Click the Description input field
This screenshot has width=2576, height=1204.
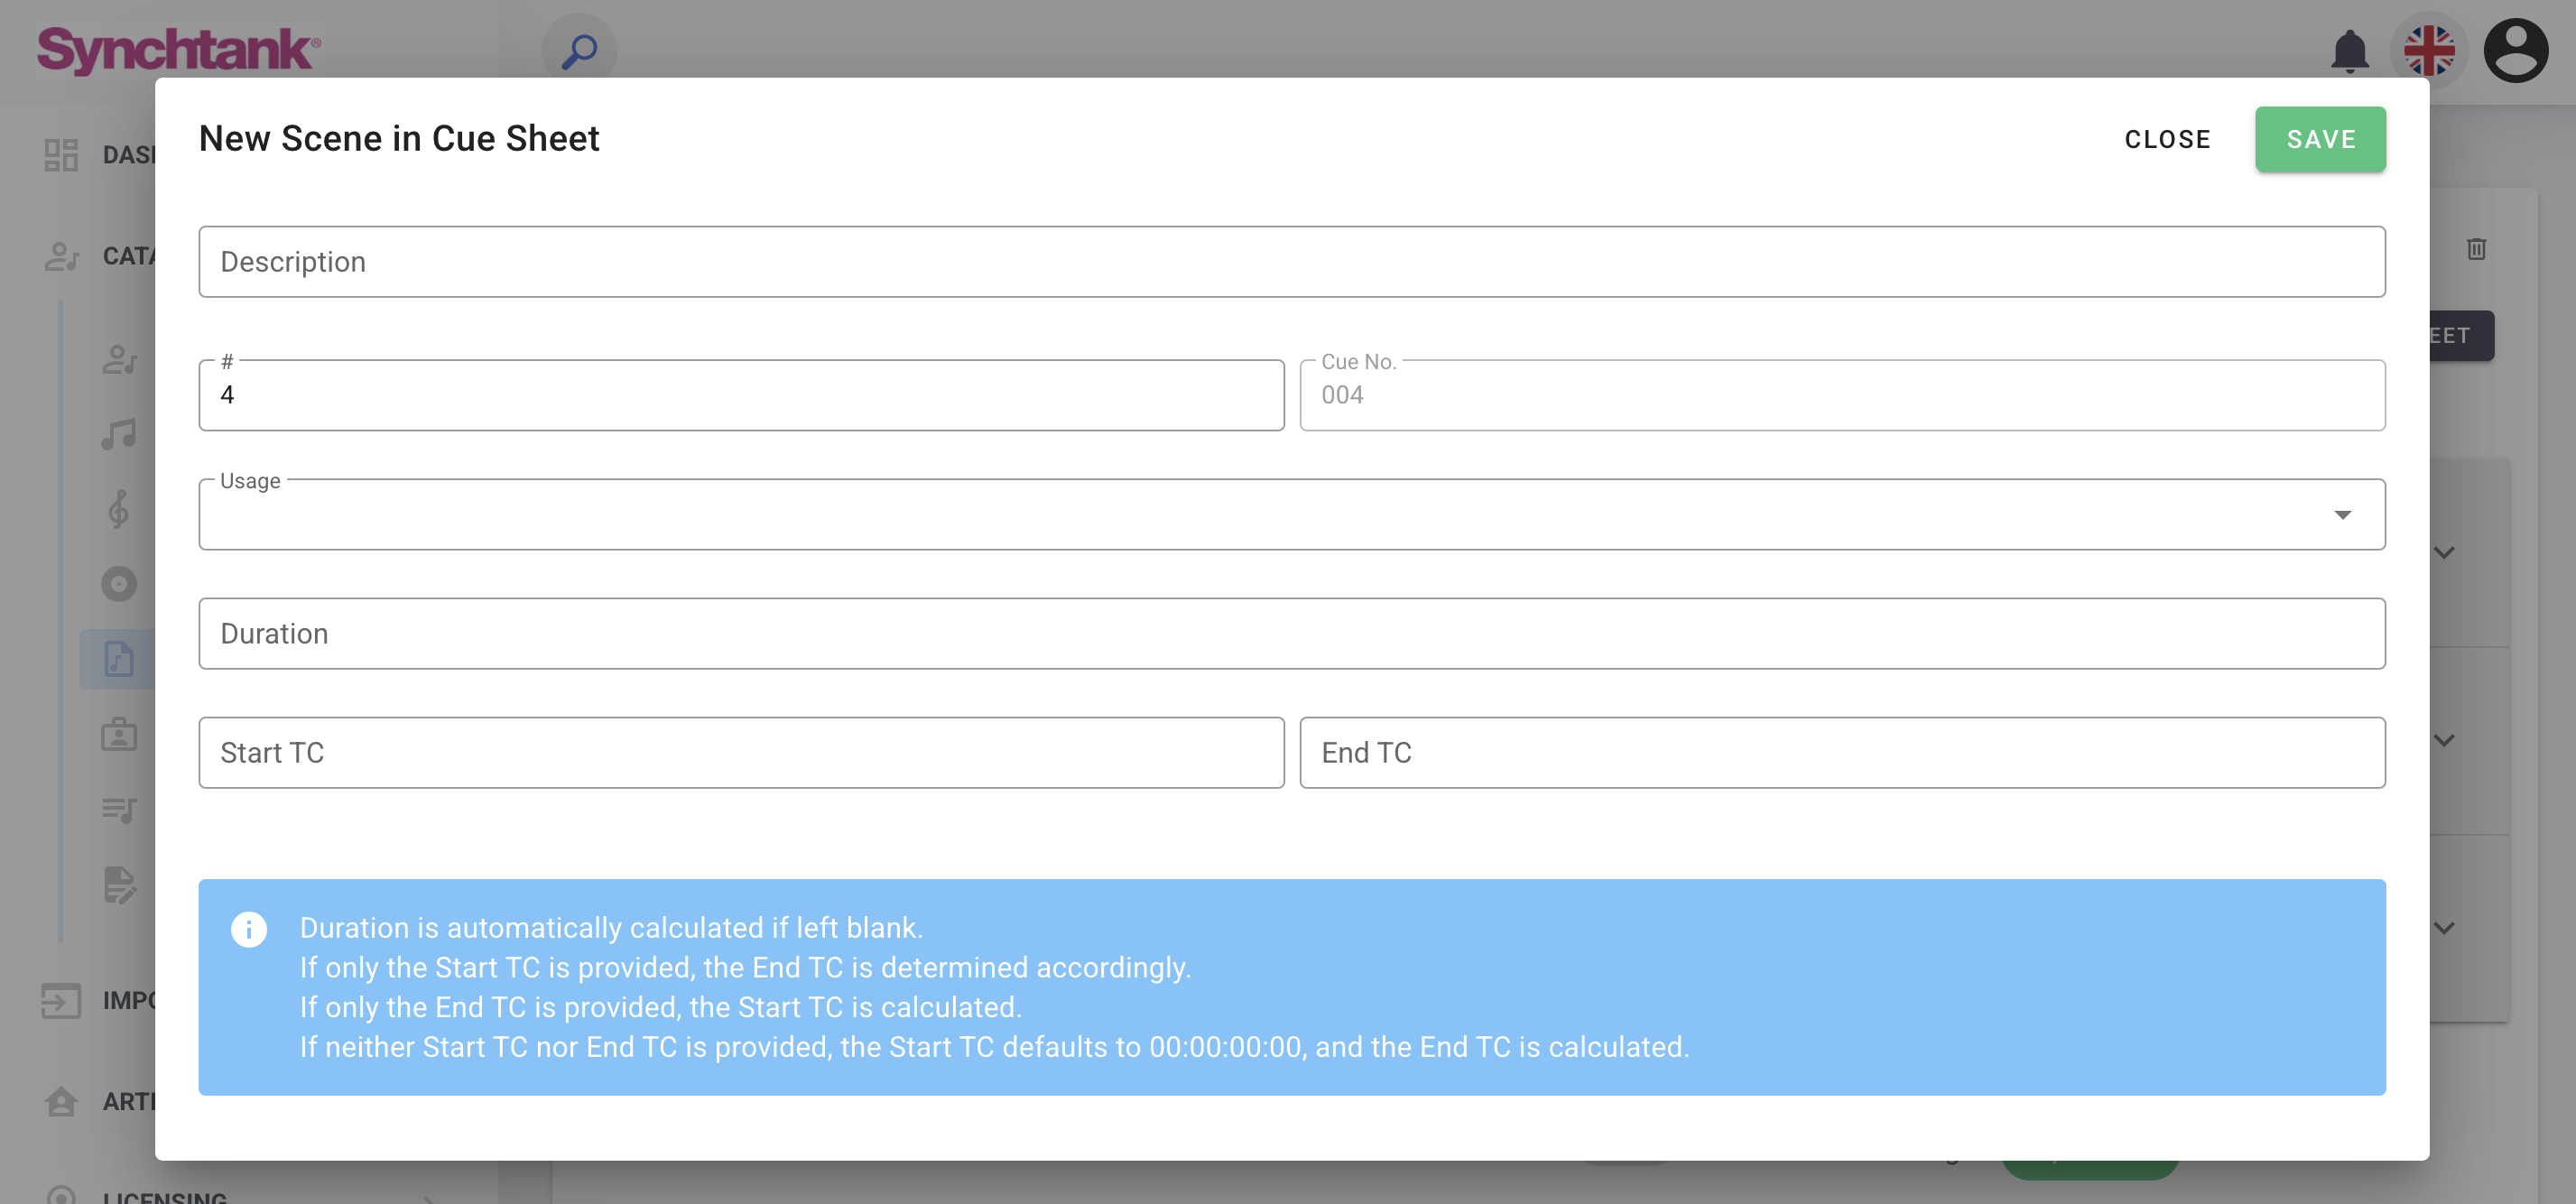tap(1291, 262)
